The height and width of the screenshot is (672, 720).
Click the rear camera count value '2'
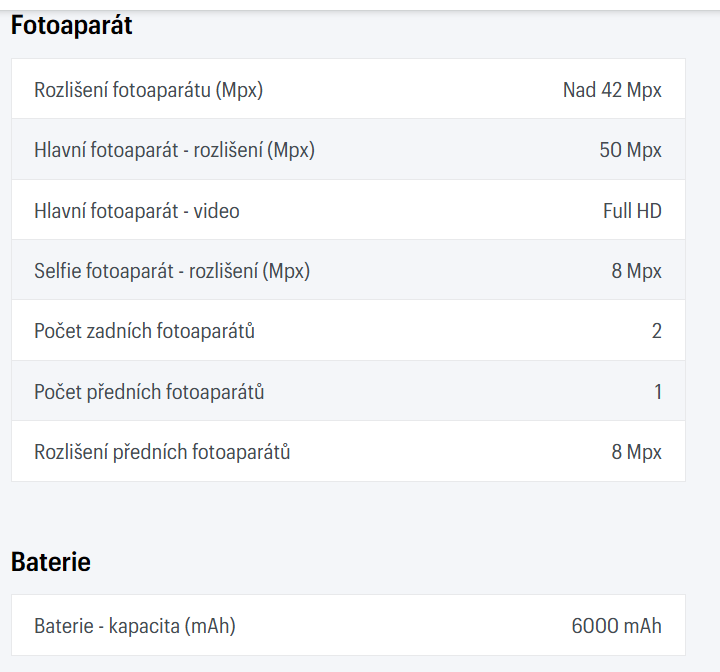pyautogui.click(x=657, y=331)
